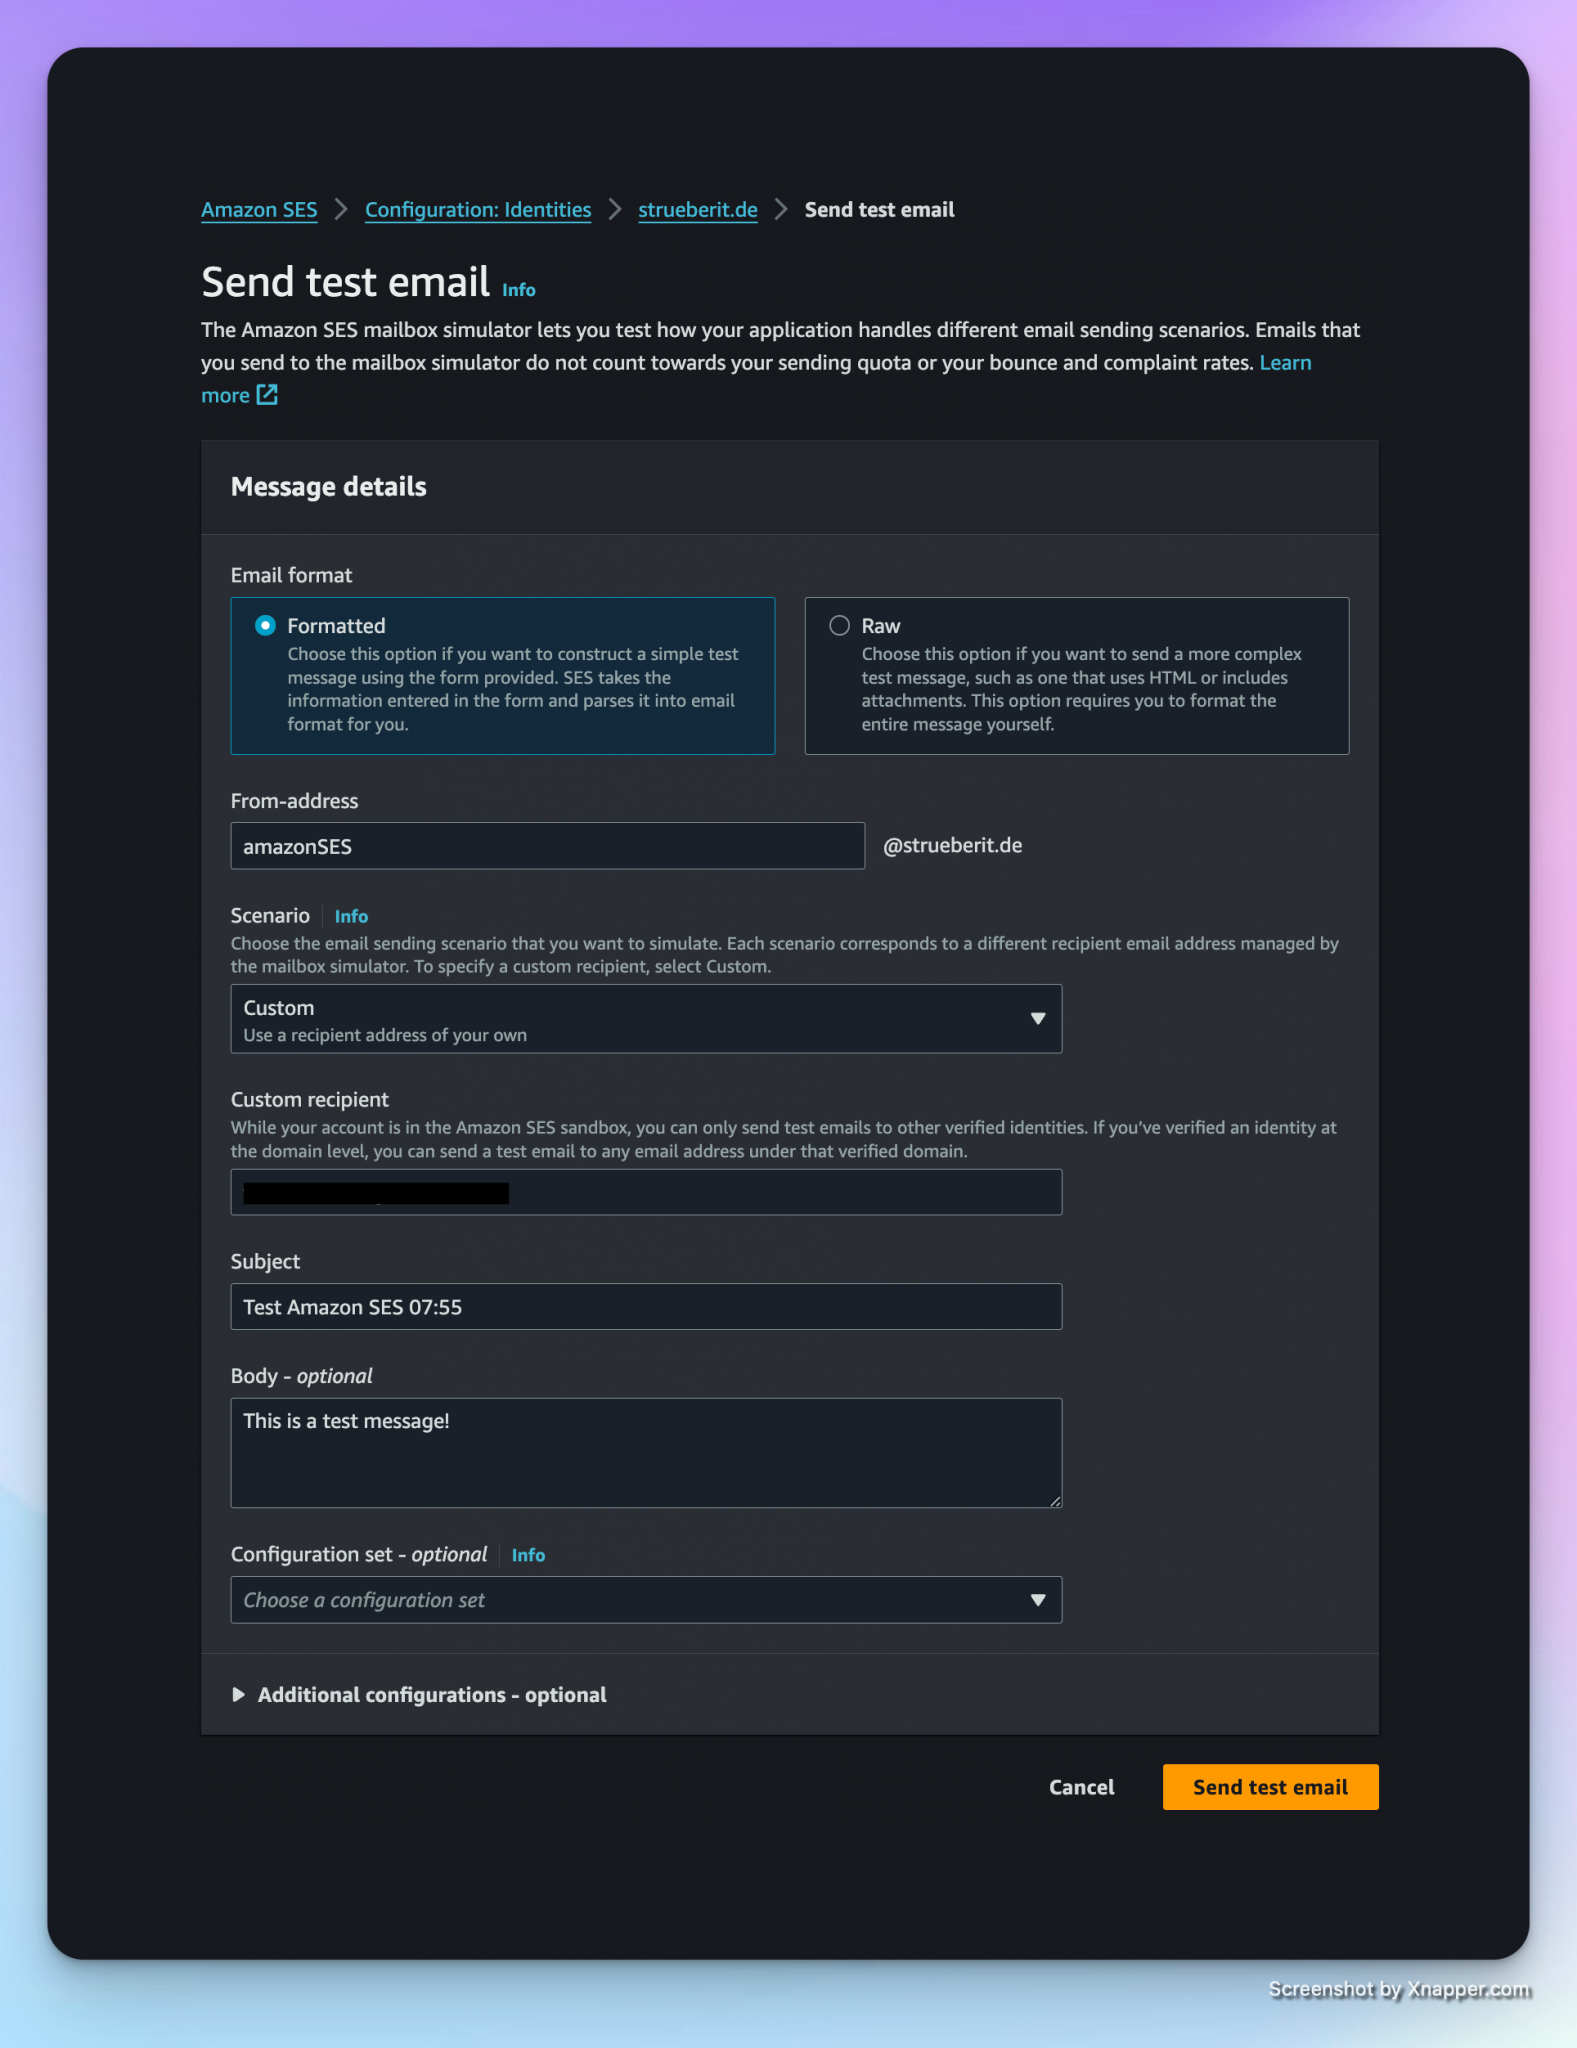The width and height of the screenshot is (1577, 2048).
Task: Focus the Subject text field
Action: [645, 1307]
